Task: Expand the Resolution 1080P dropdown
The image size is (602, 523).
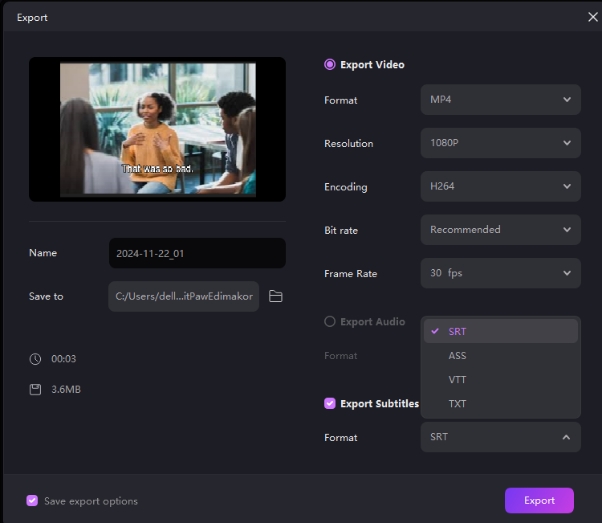Action: click(x=500, y=143)
